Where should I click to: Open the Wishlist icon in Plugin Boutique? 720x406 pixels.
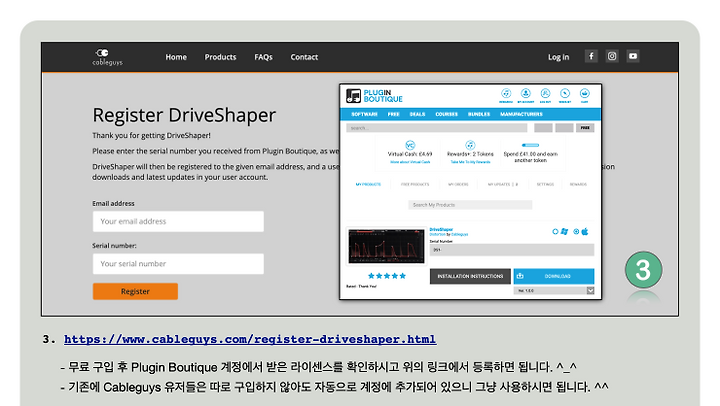pyautogui.click(x=565, y=95)
